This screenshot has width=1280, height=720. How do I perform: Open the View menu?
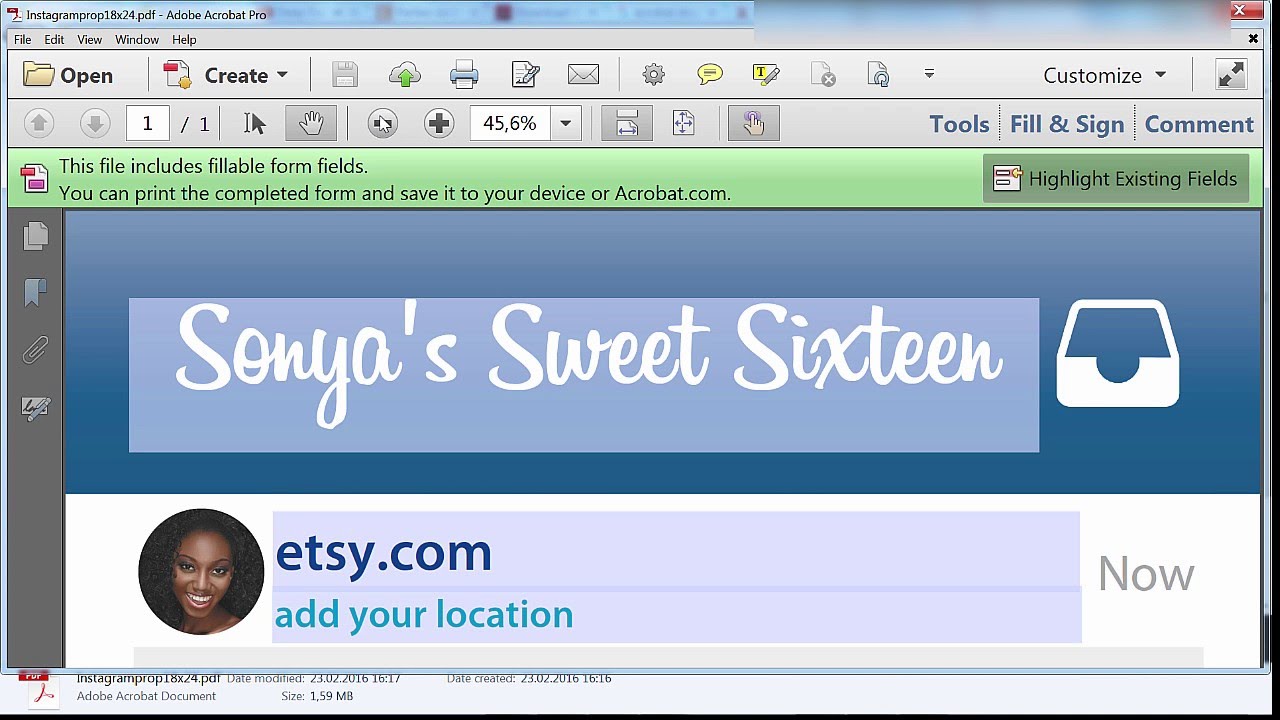coord(89,39)
